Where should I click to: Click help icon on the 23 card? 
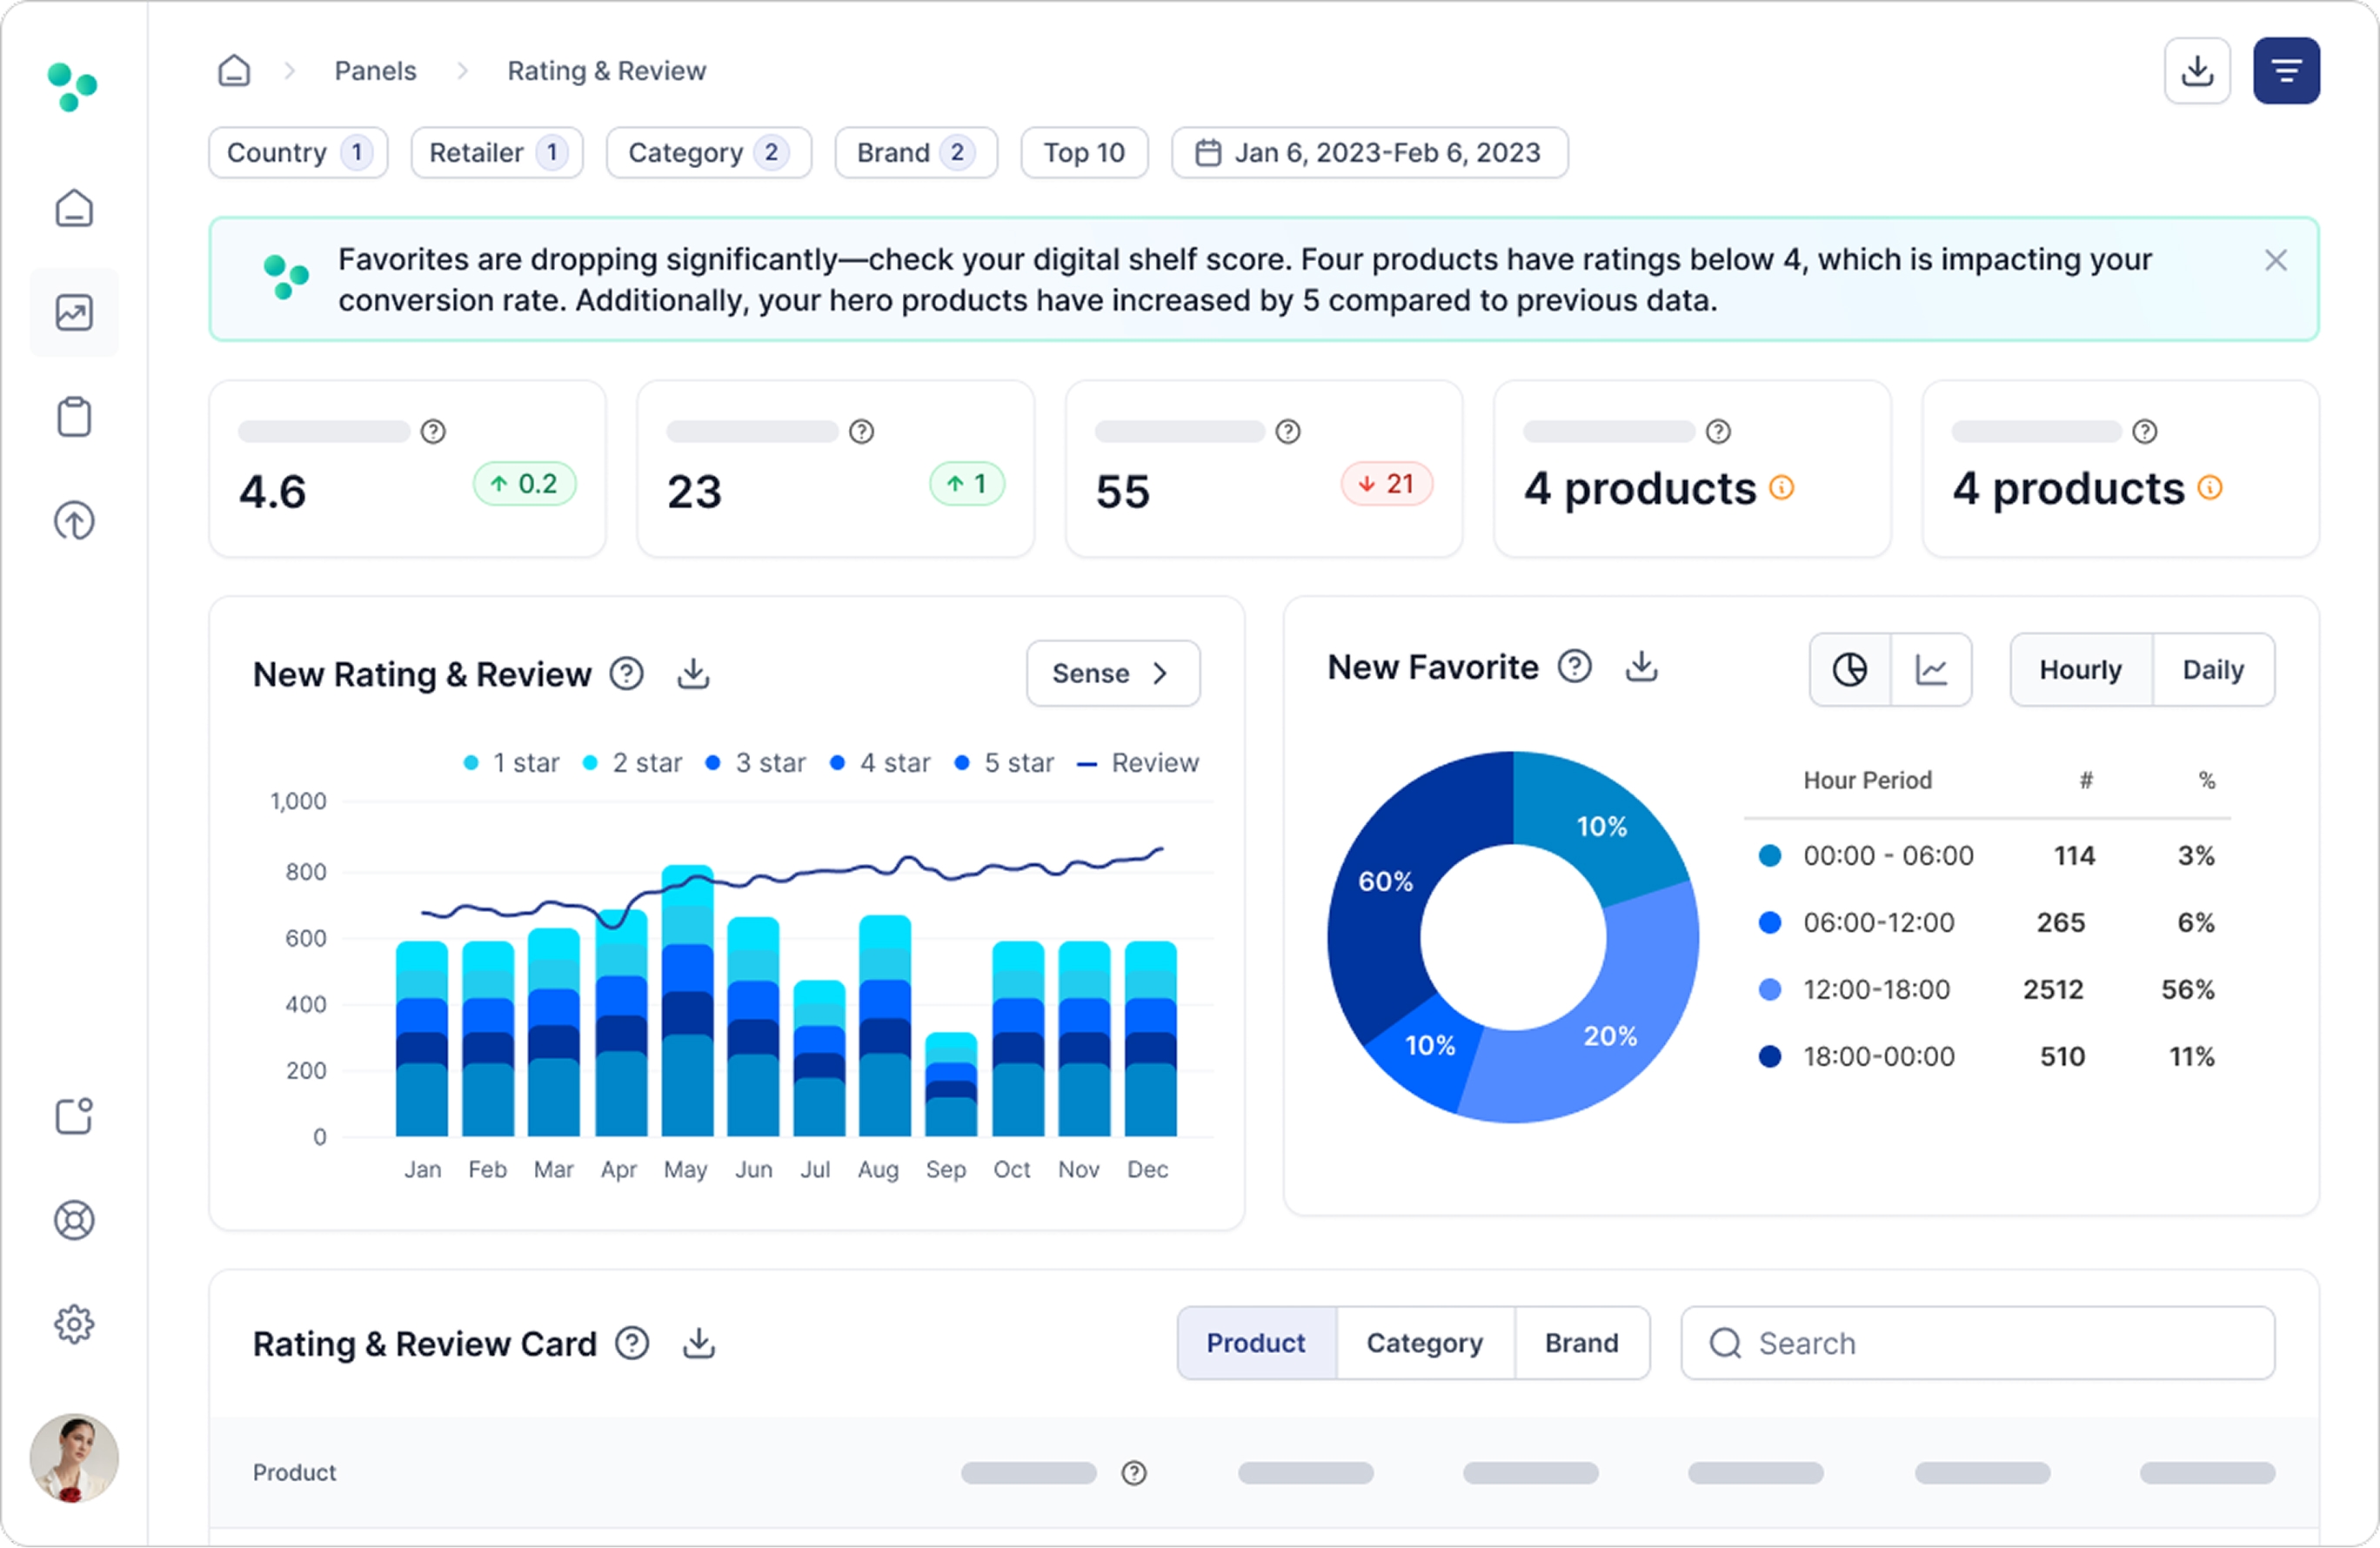(x=861, y=432)
